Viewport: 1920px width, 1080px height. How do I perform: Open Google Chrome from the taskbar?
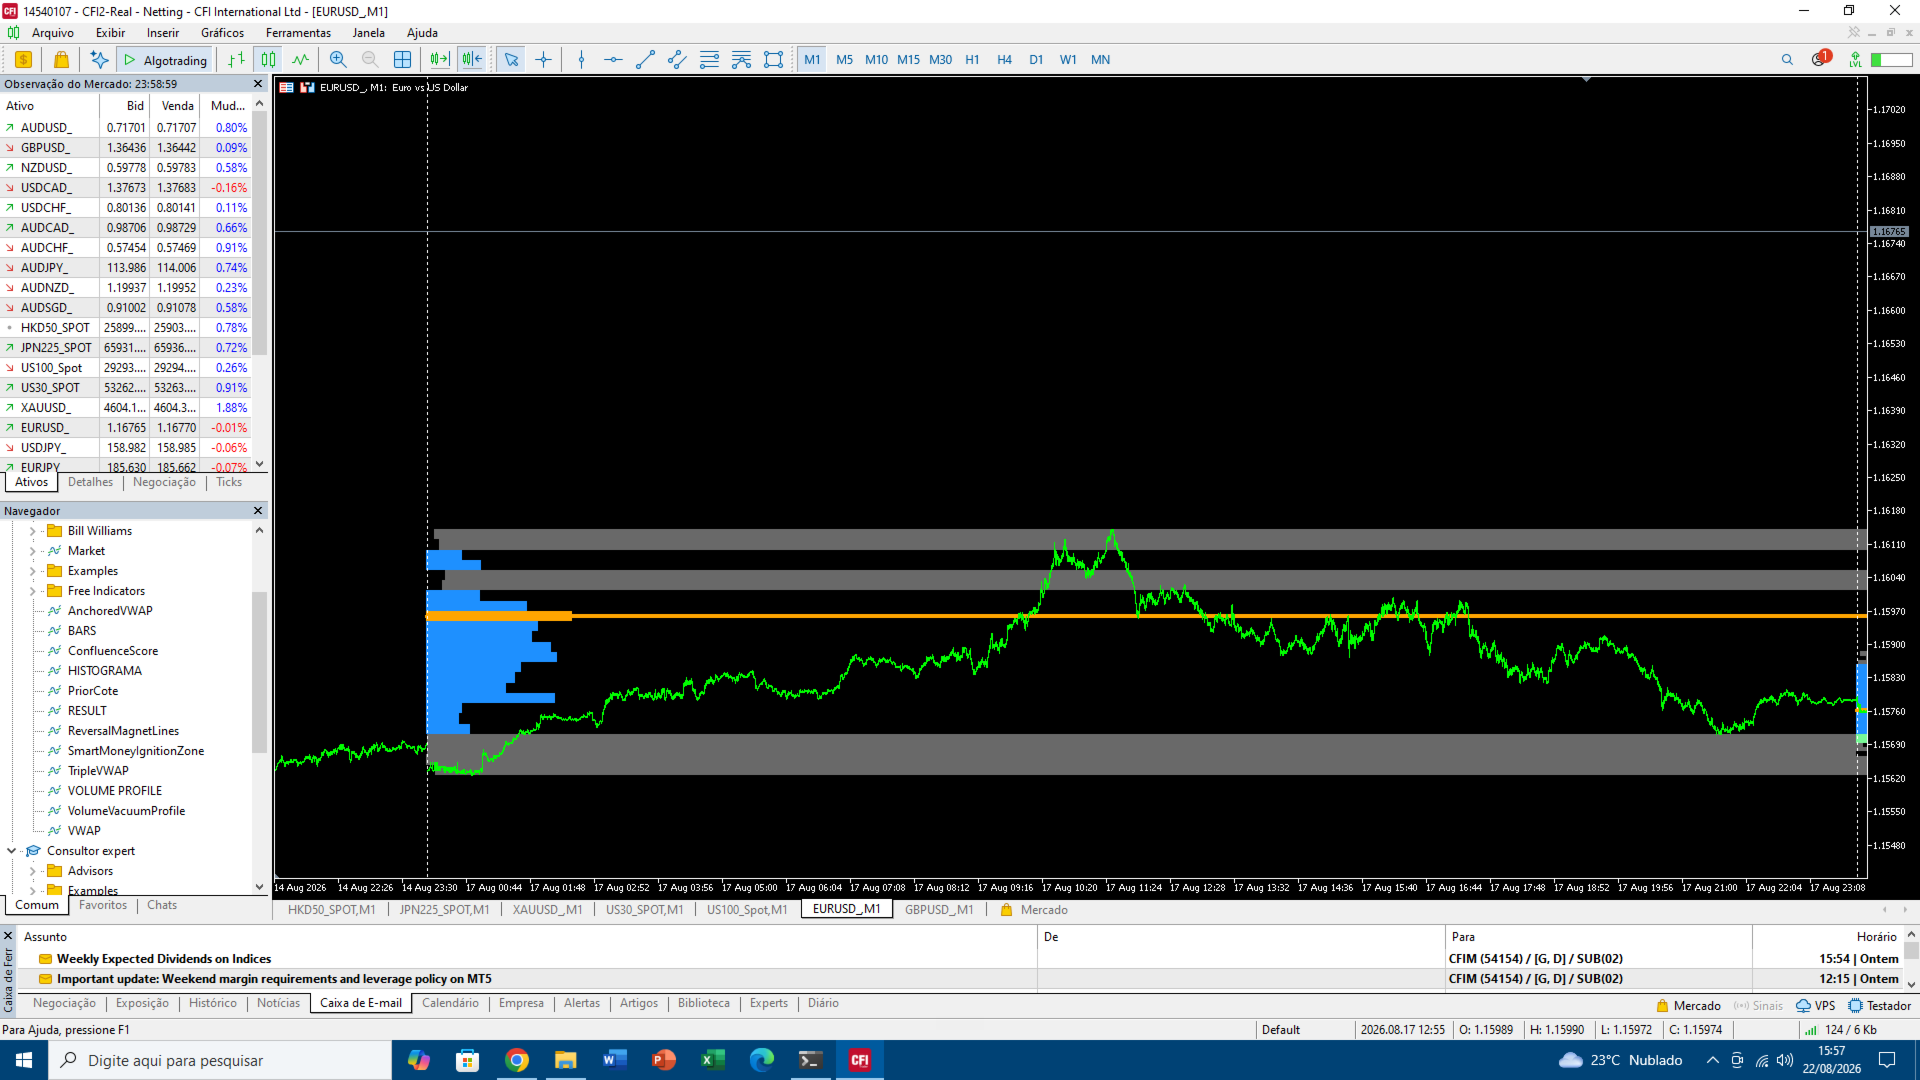coord(517,1060)
